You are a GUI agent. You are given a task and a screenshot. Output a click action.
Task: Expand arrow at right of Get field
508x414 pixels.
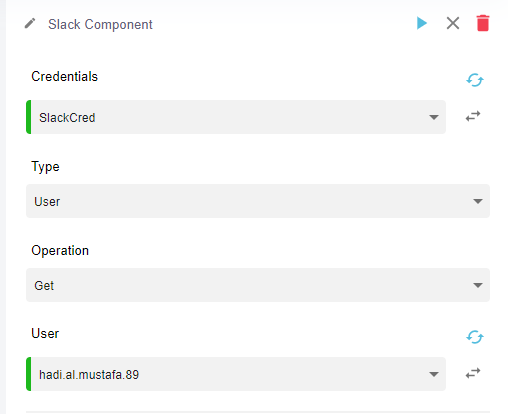(478, 285)
